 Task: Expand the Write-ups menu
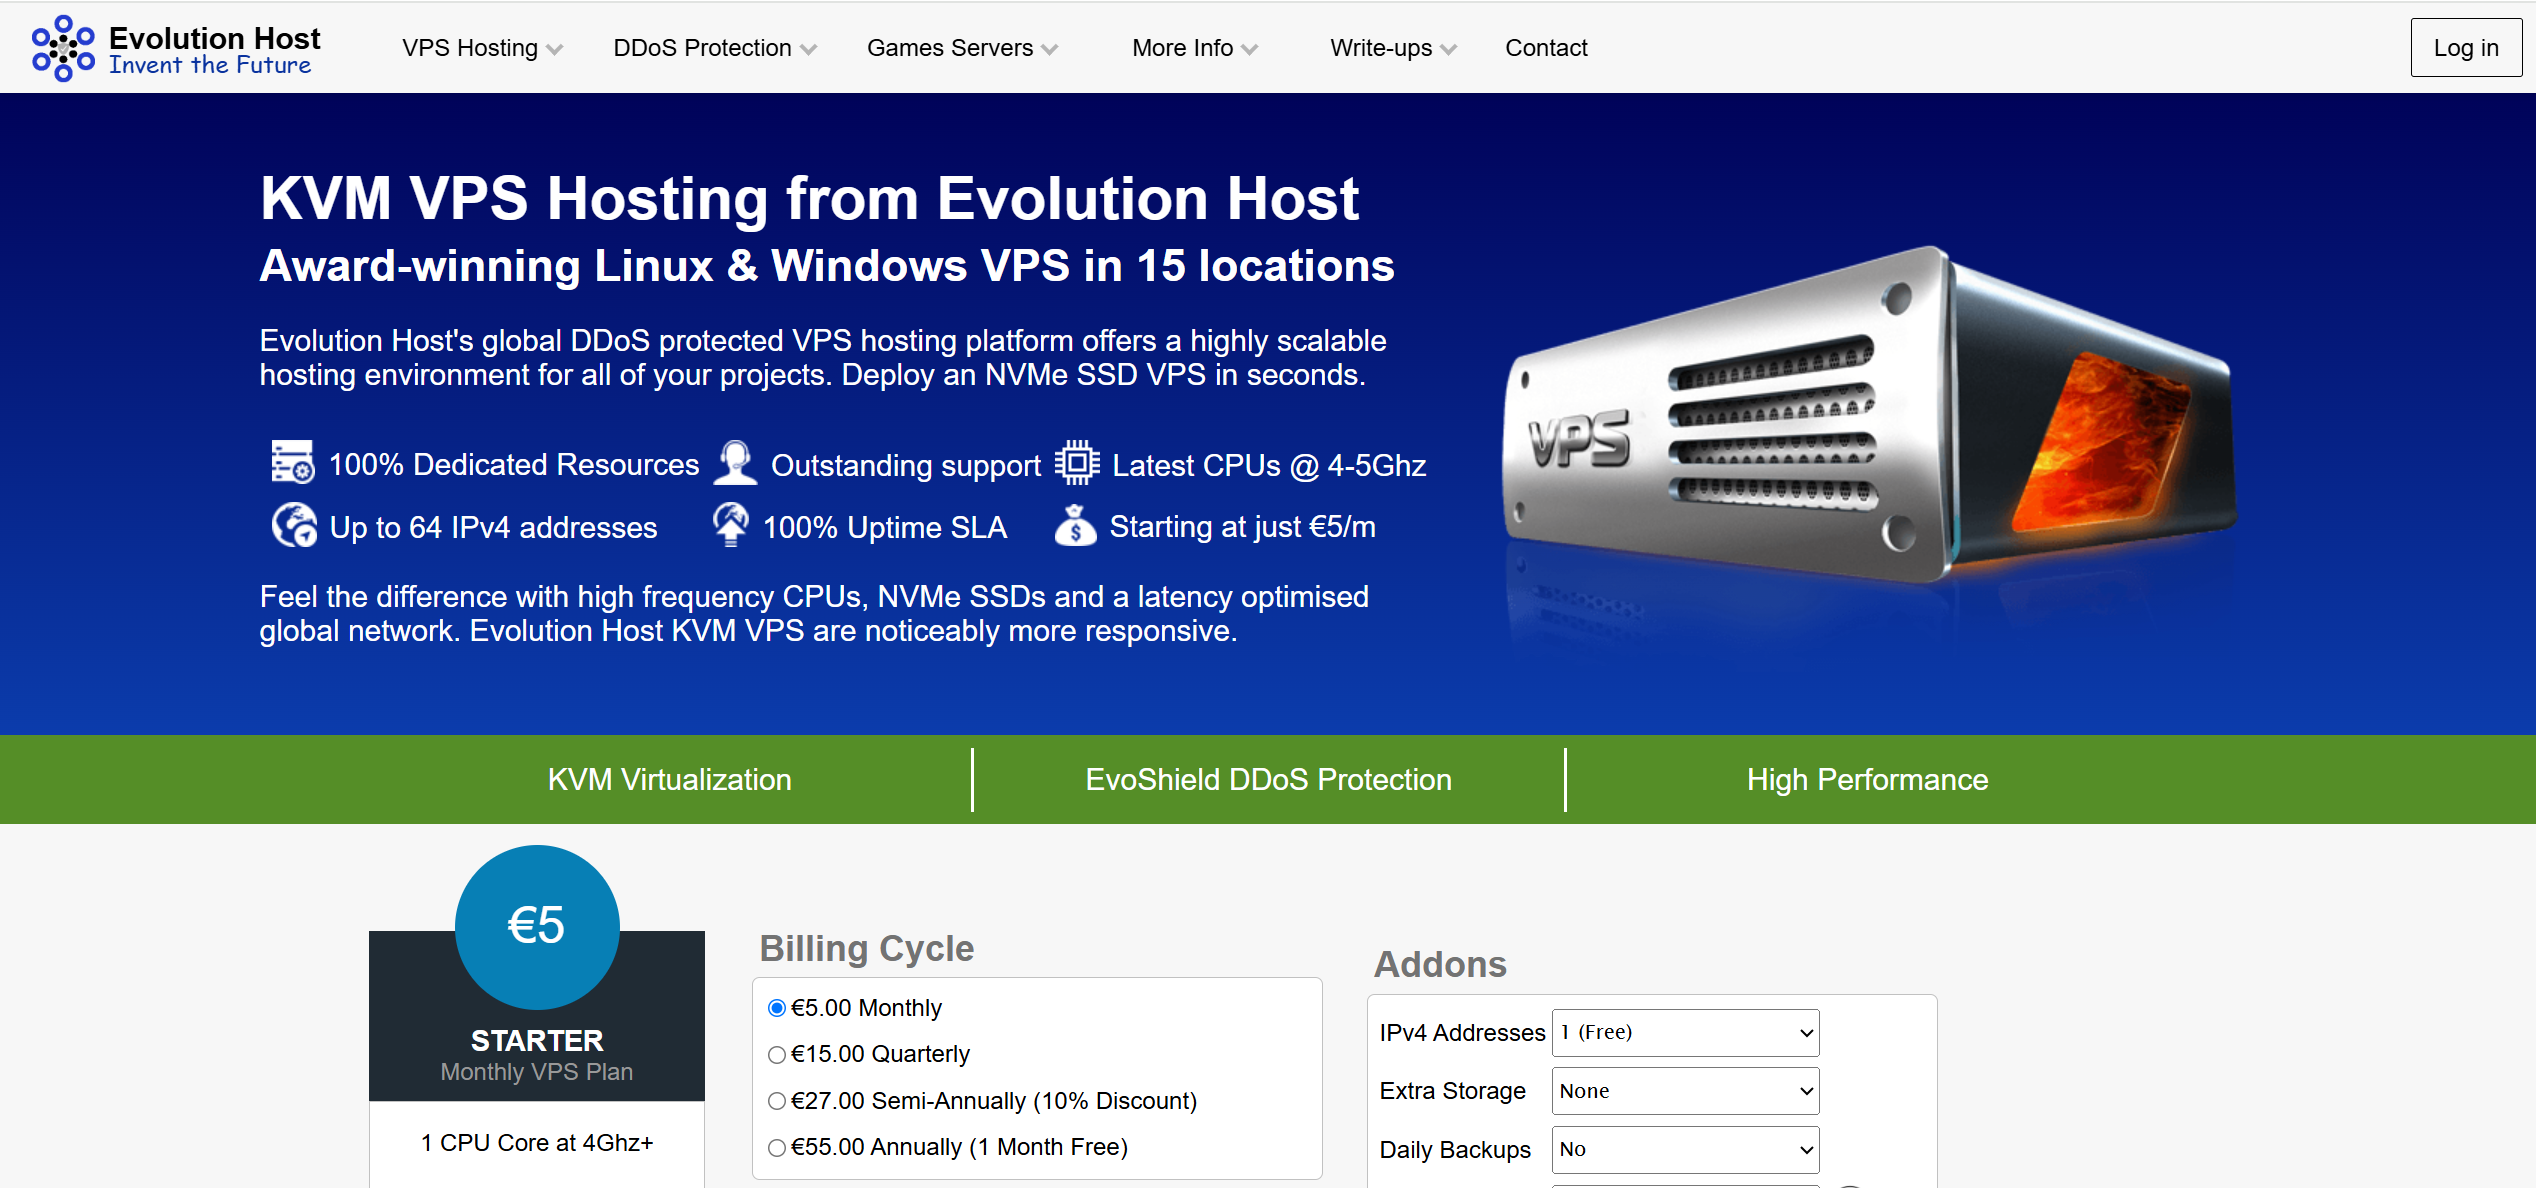pyautogui.click(x=1393, y=48)
